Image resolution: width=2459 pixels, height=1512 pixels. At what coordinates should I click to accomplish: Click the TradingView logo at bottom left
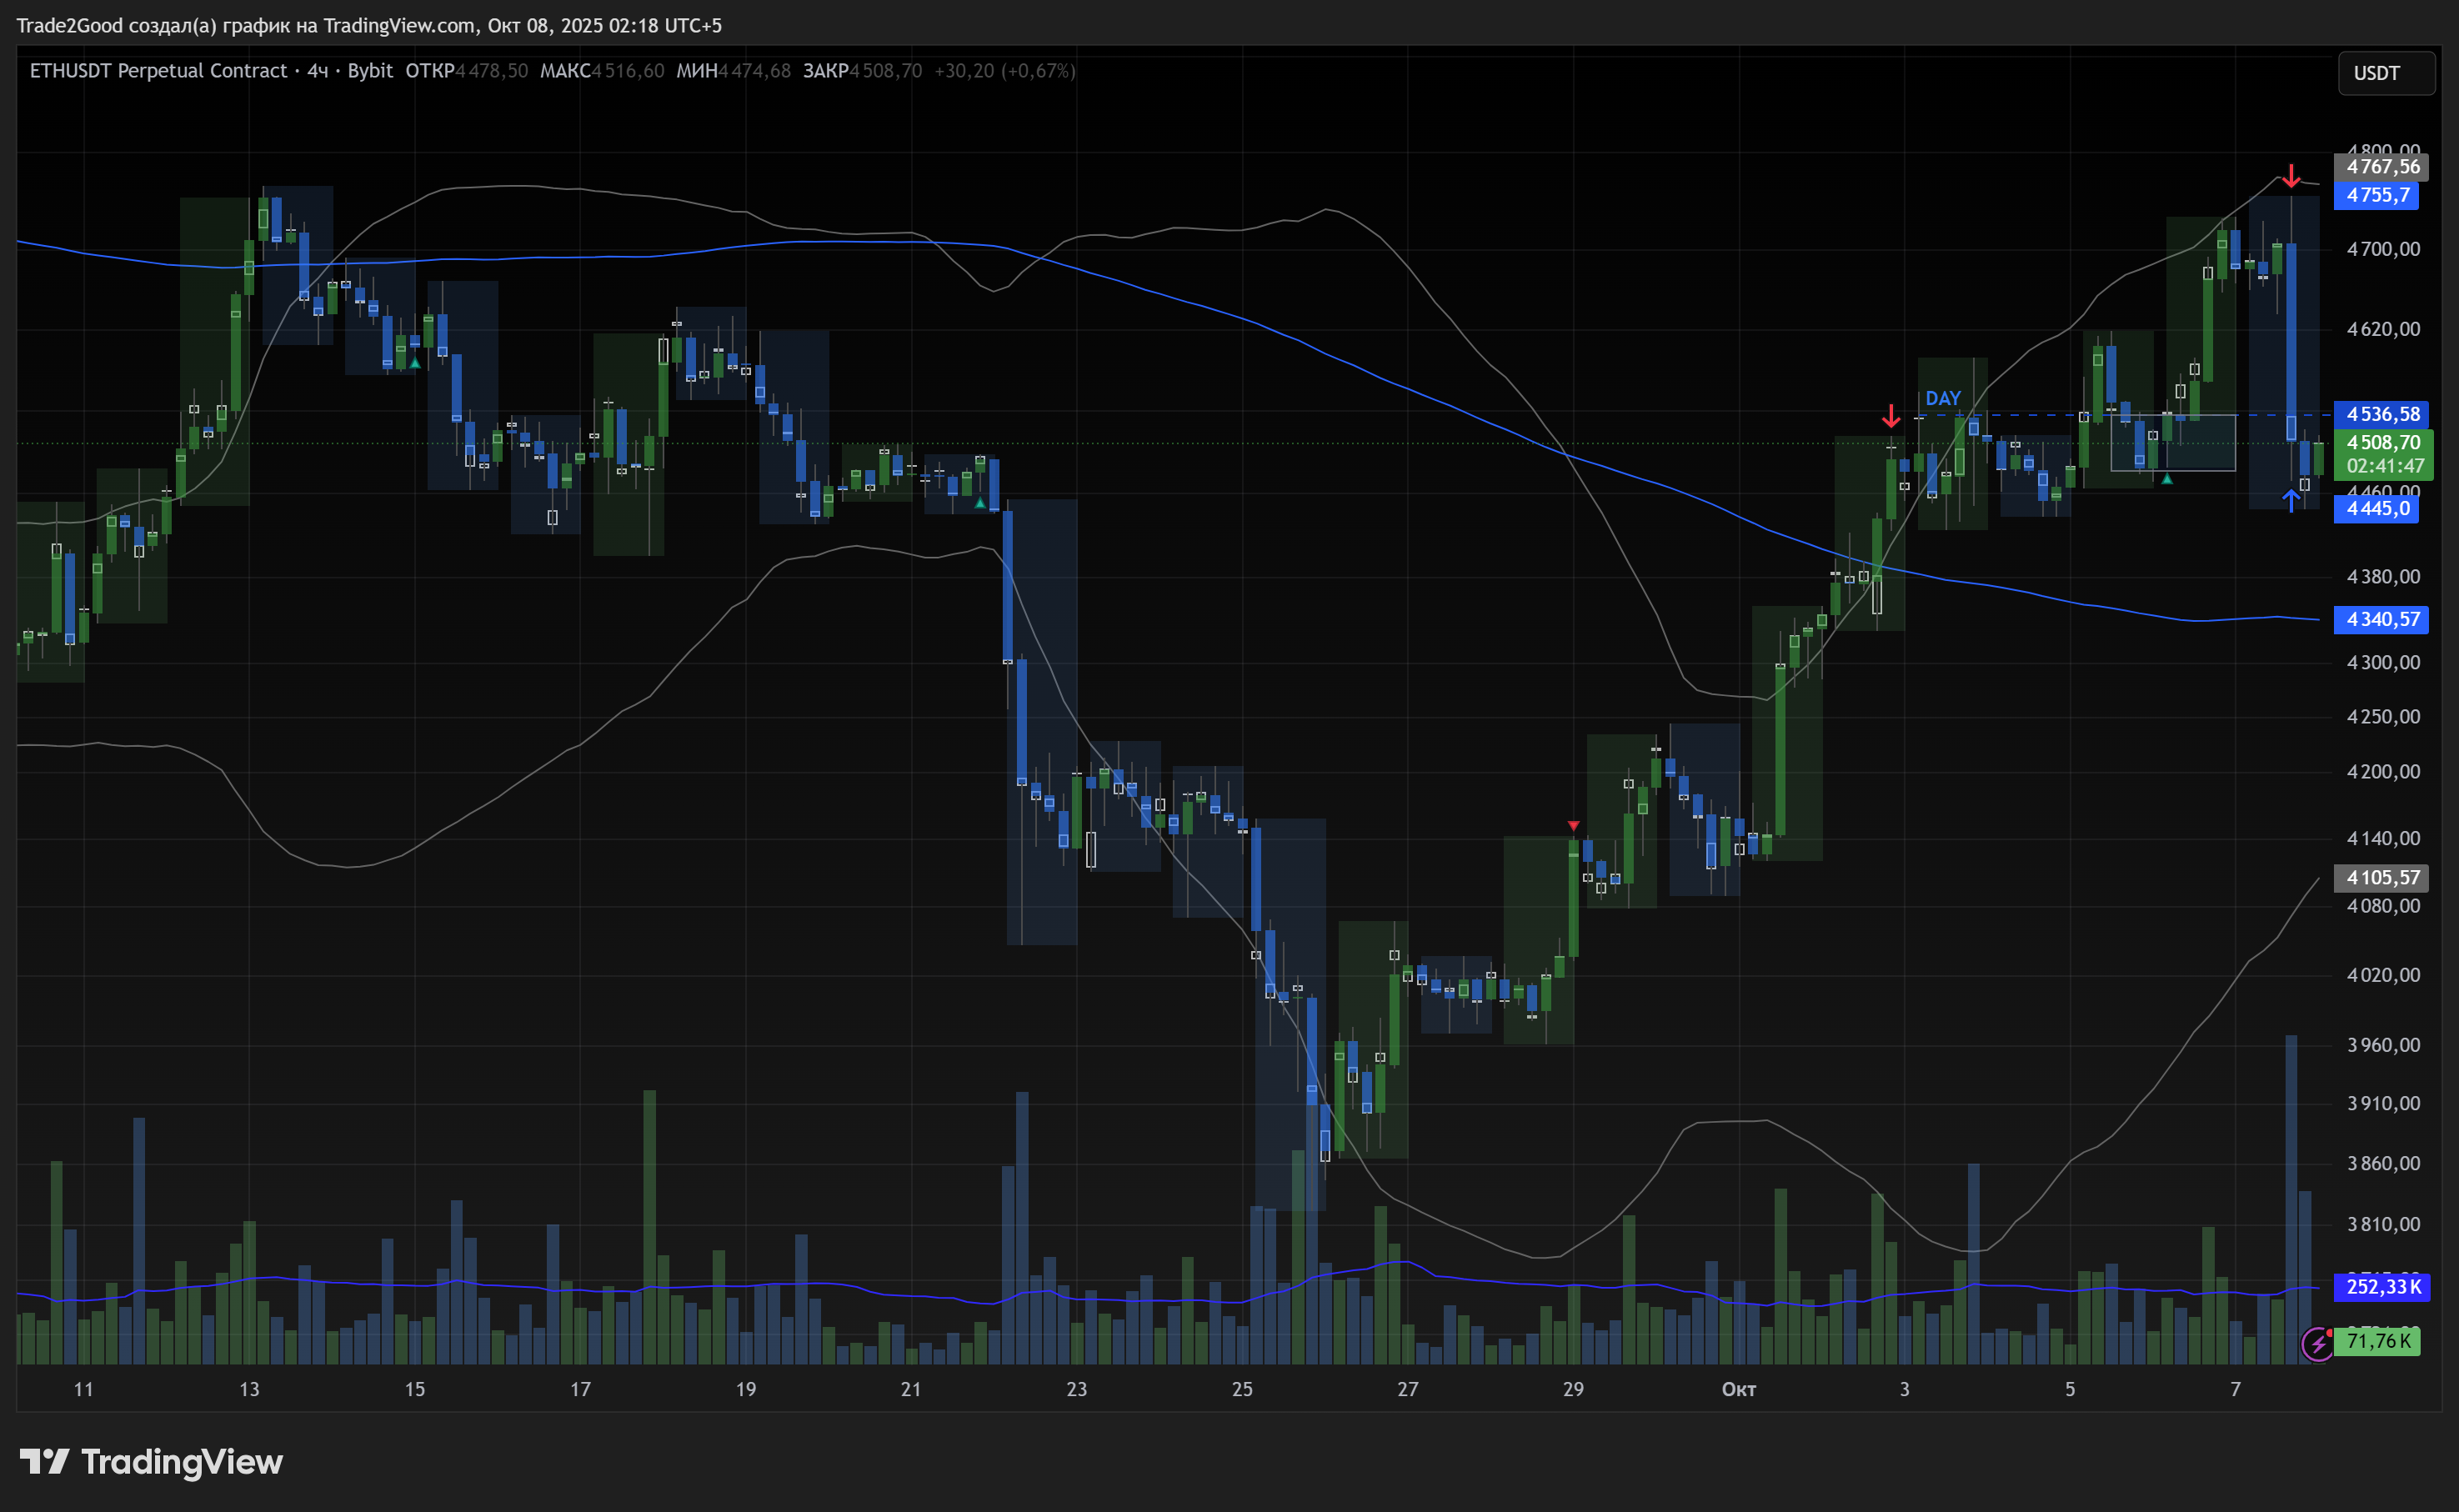tap(151, 1462)
